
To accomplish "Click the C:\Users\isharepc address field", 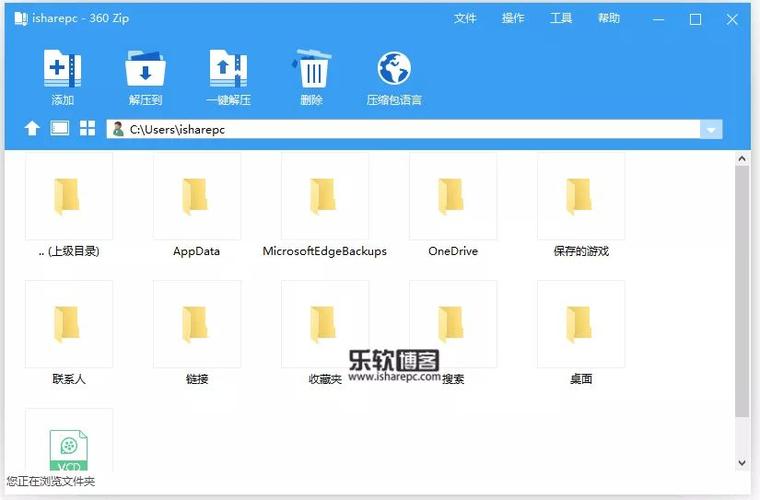I will (x=403, y=129).
